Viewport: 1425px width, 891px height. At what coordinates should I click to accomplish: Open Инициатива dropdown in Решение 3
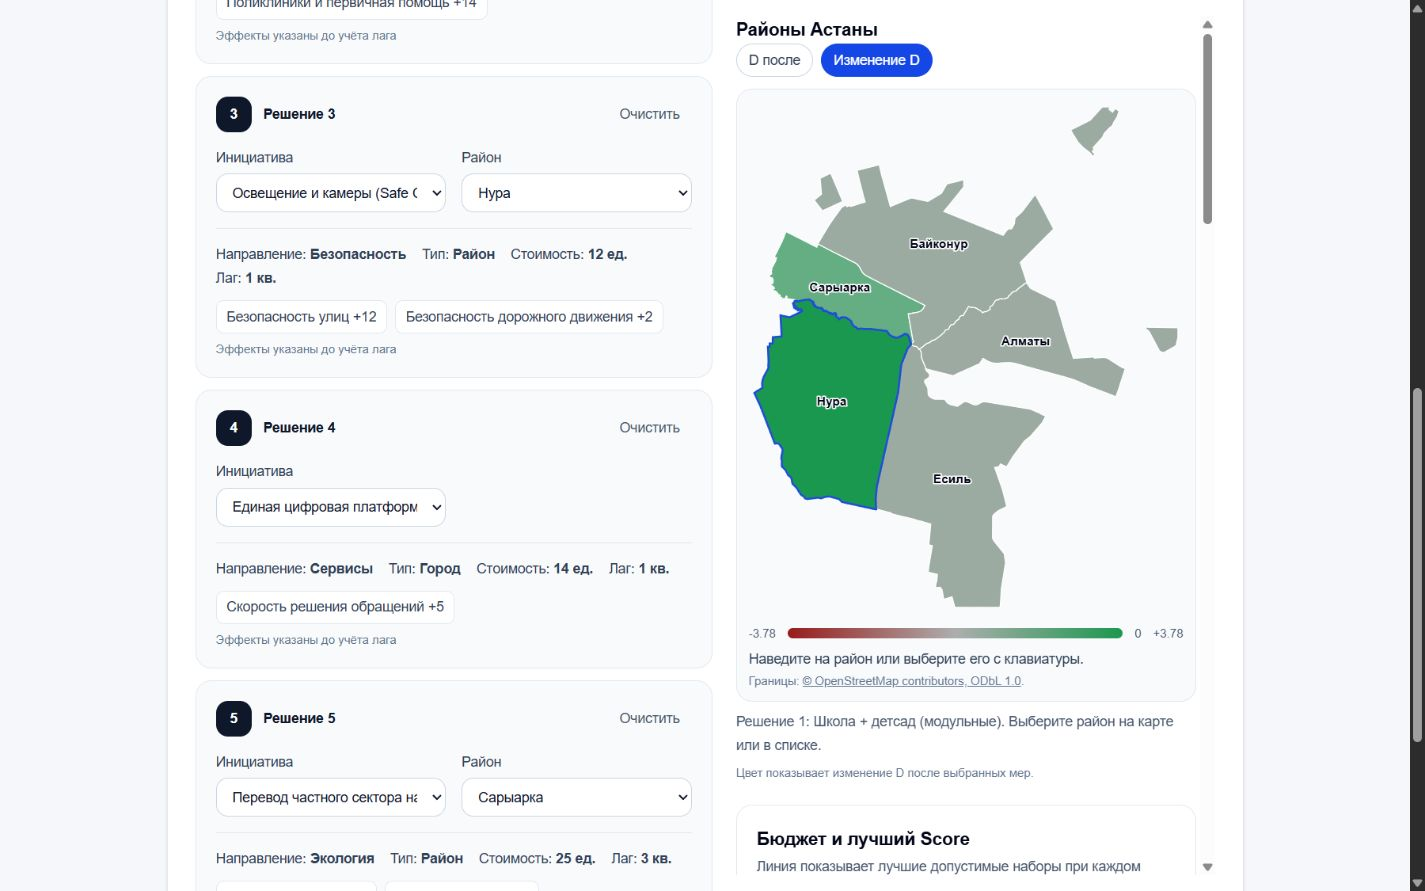click(331, 193)
